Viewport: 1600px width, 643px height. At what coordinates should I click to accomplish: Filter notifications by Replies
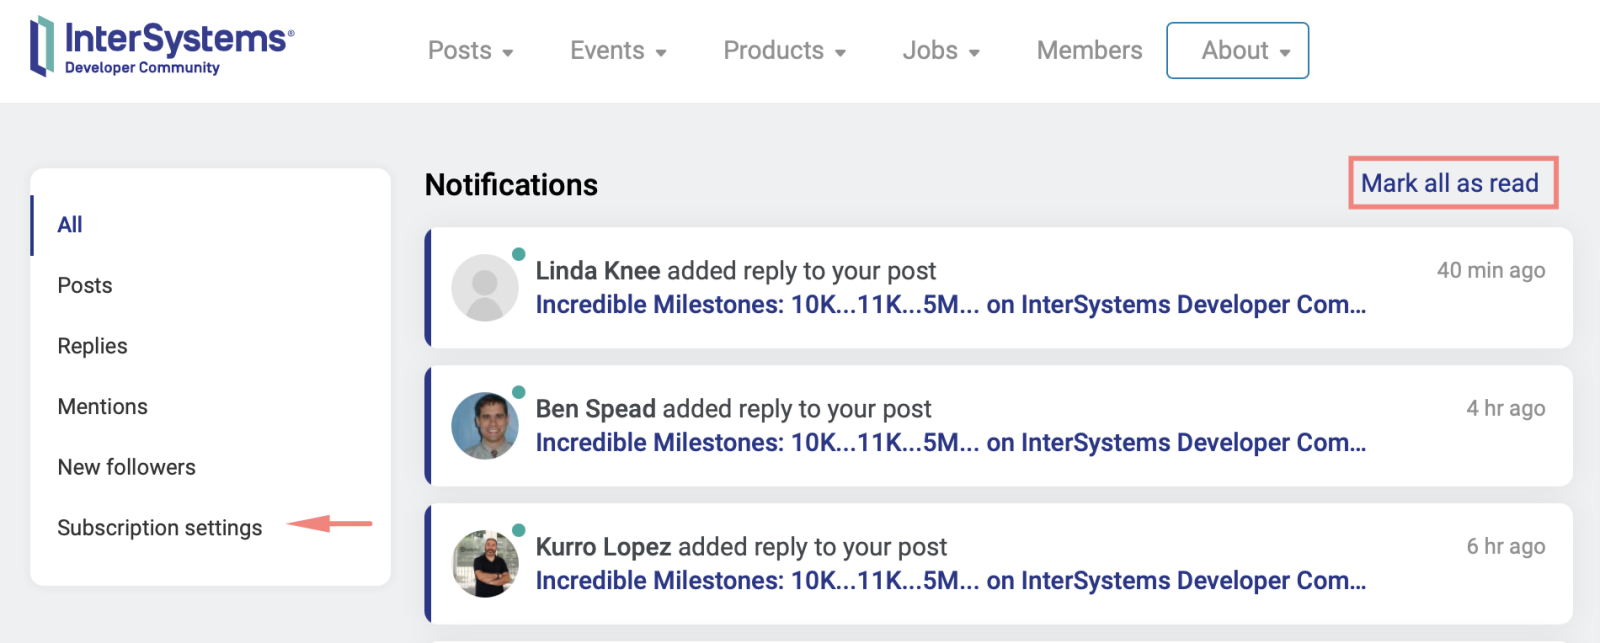pos(92,346)
